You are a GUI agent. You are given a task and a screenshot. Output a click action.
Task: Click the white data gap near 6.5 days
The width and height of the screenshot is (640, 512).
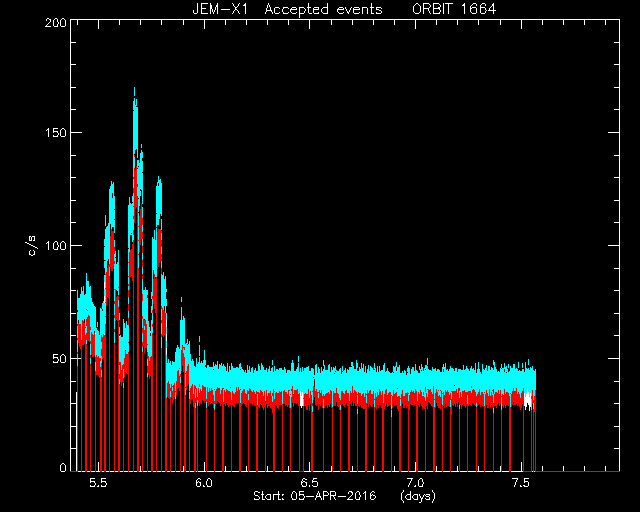pos(302,399)
